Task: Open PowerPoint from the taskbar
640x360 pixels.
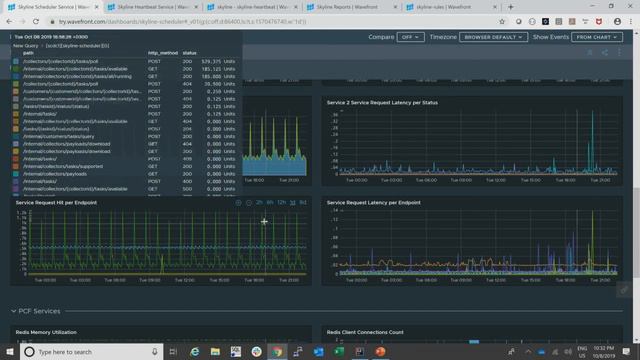Action: 380,351
